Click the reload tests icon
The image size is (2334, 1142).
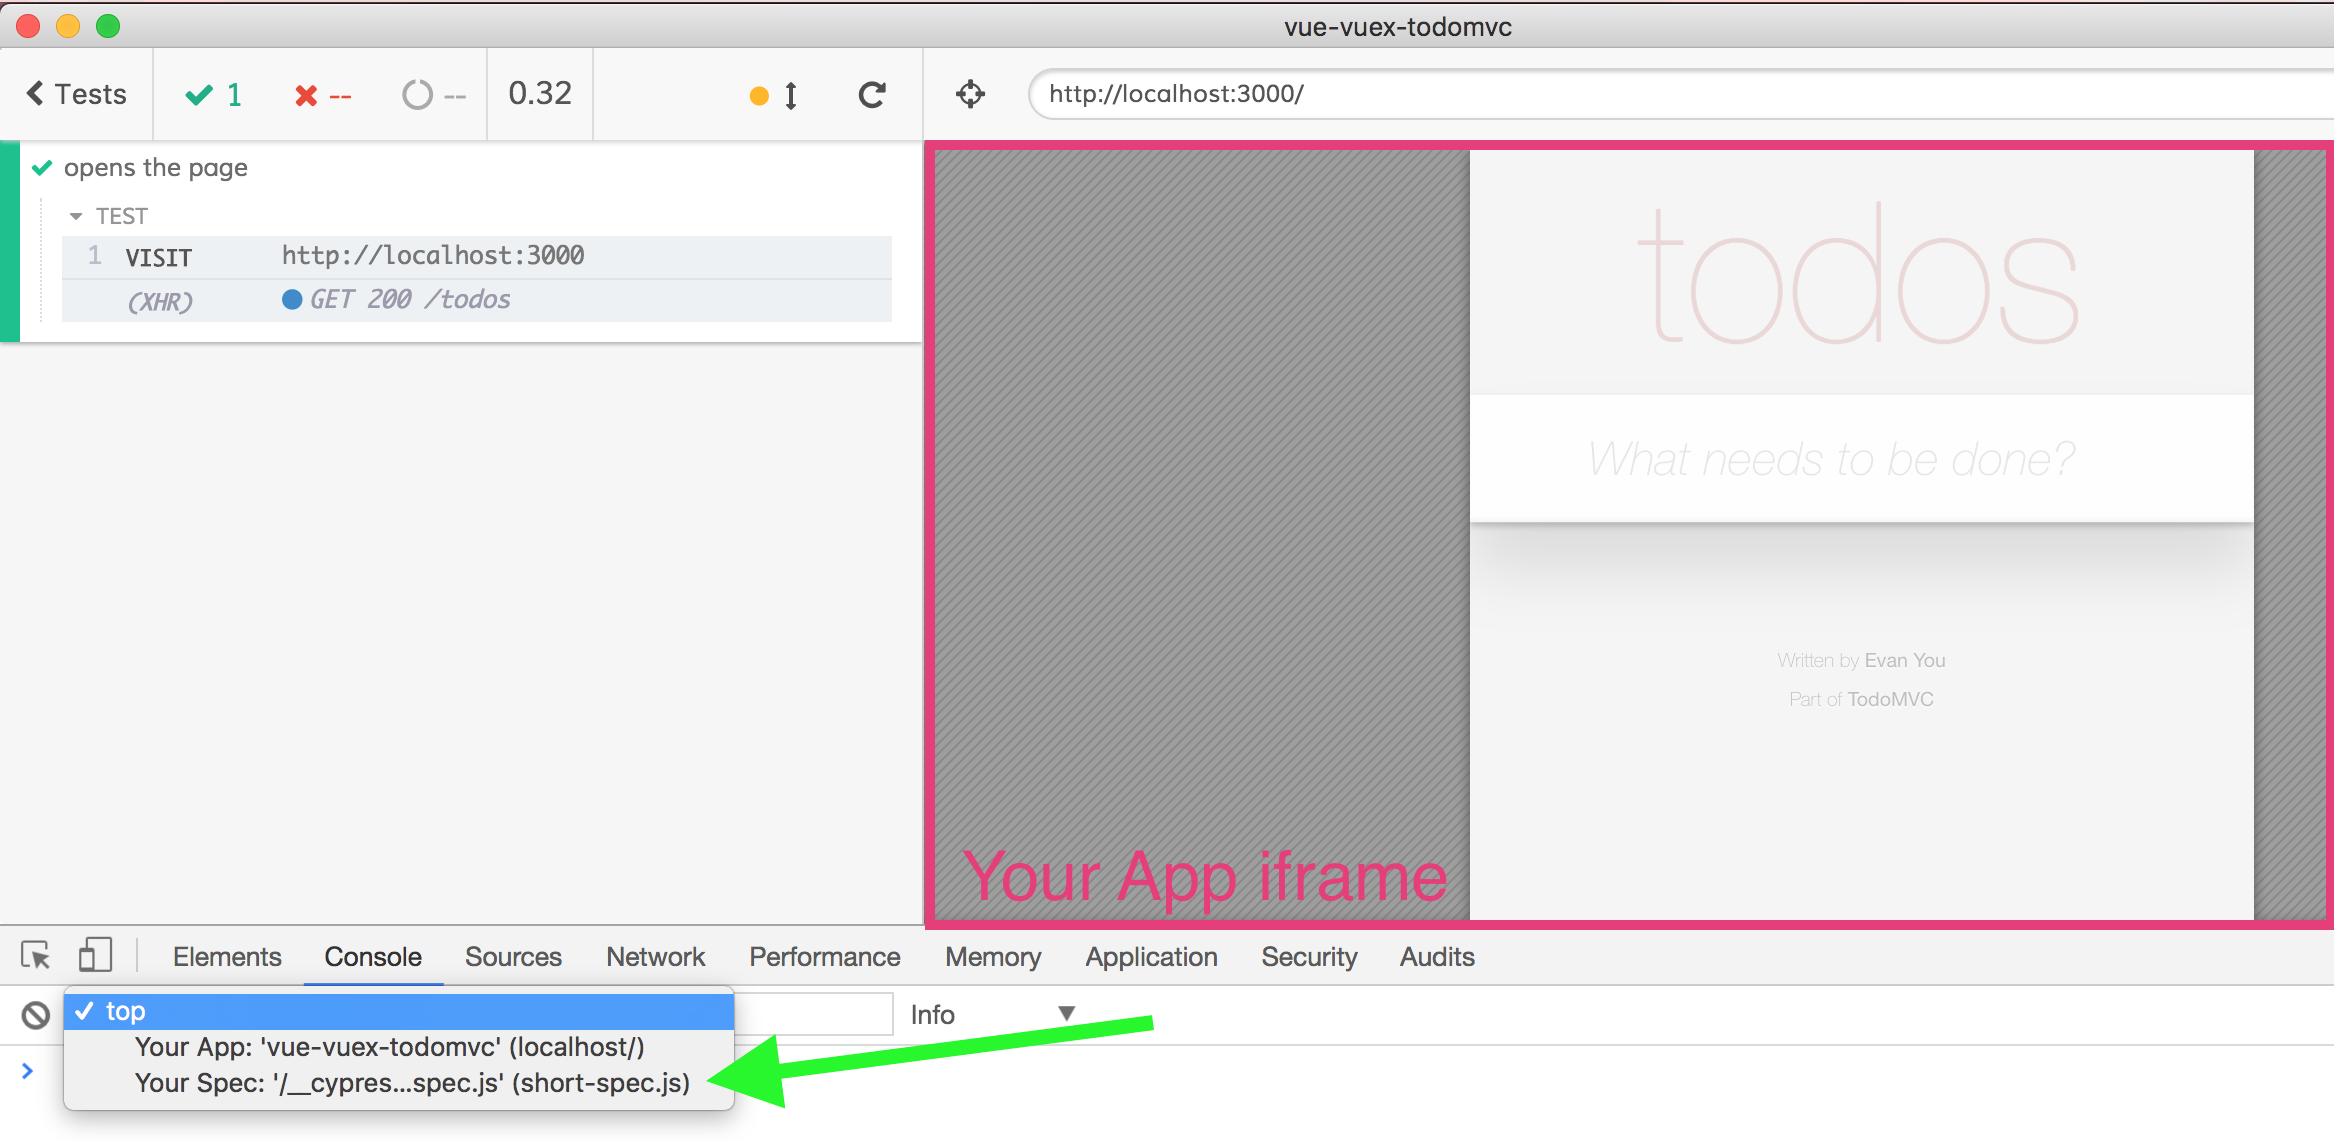tap(872, 95)
